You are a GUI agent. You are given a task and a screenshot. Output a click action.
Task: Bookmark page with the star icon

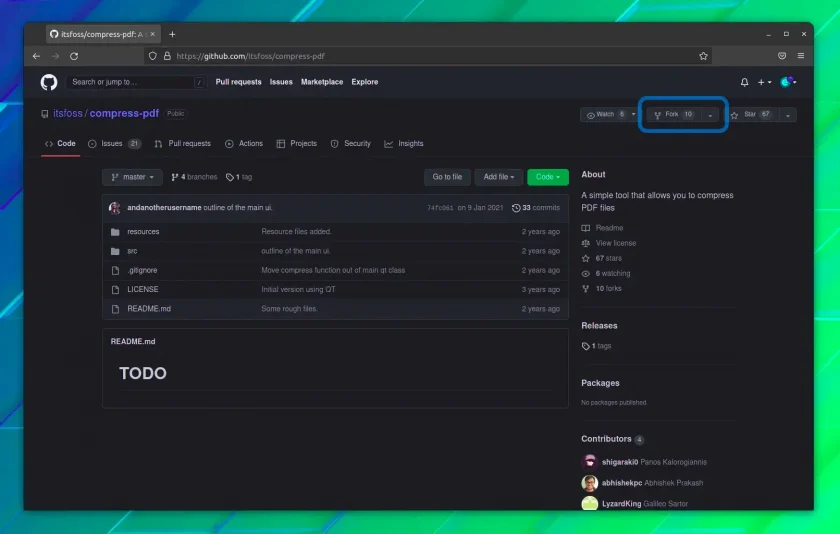pyautogui.click(x=703, y=56)
